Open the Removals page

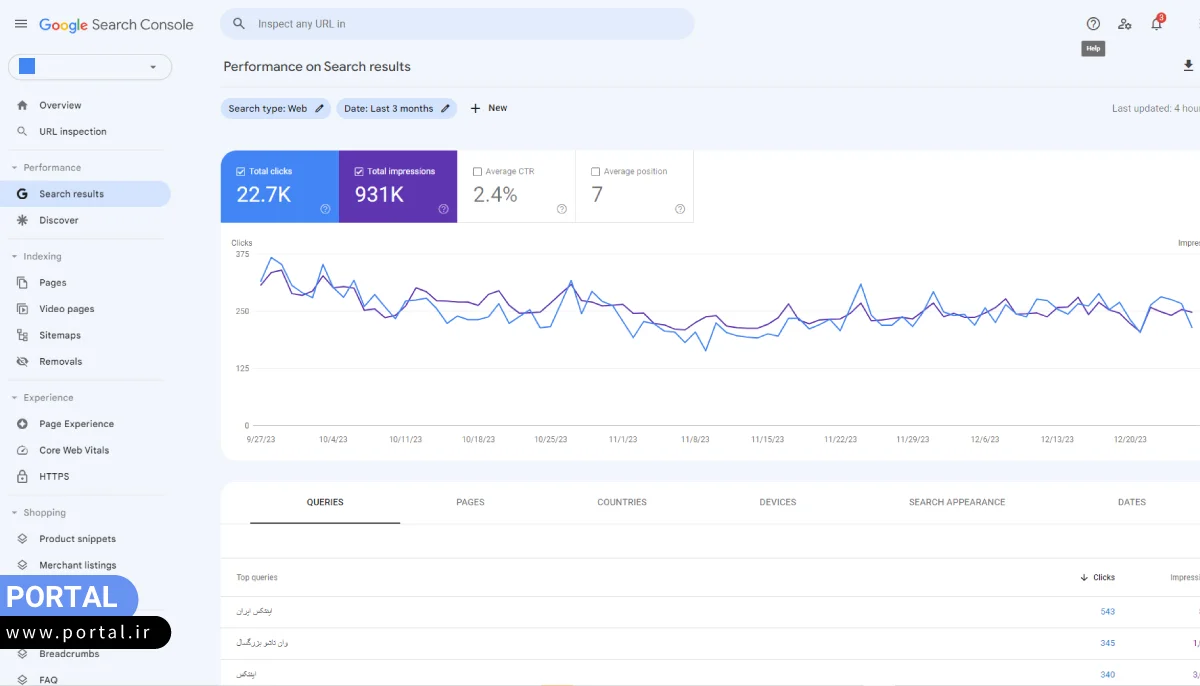pyautogui.click(x=60, y=361)
